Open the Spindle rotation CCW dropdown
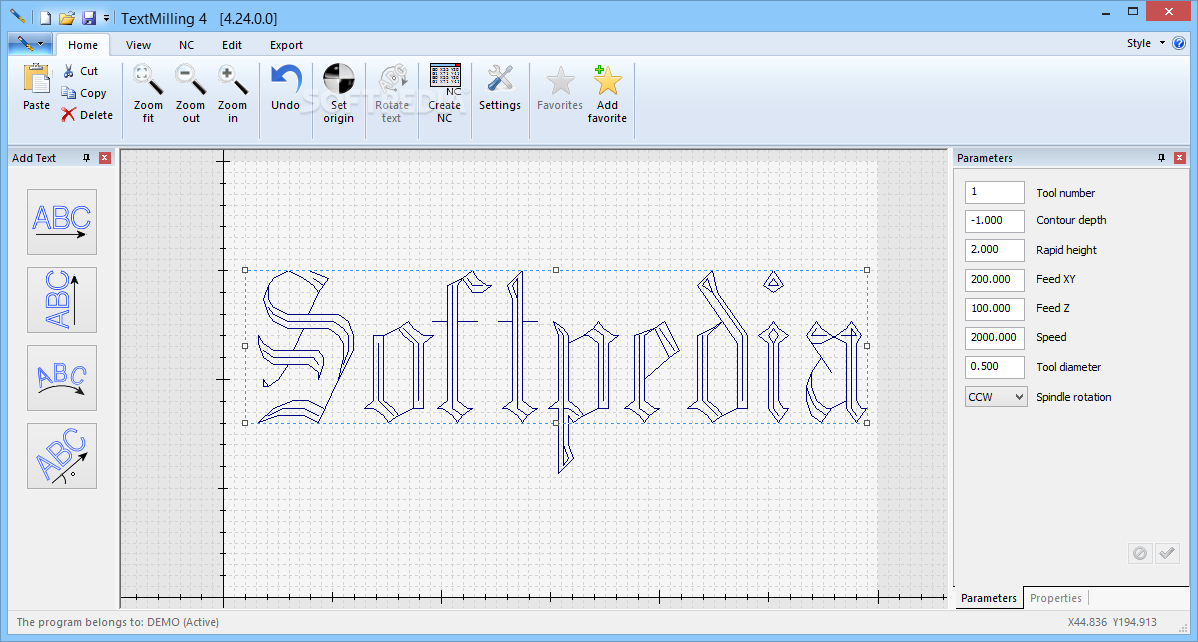 coord(996,397)
